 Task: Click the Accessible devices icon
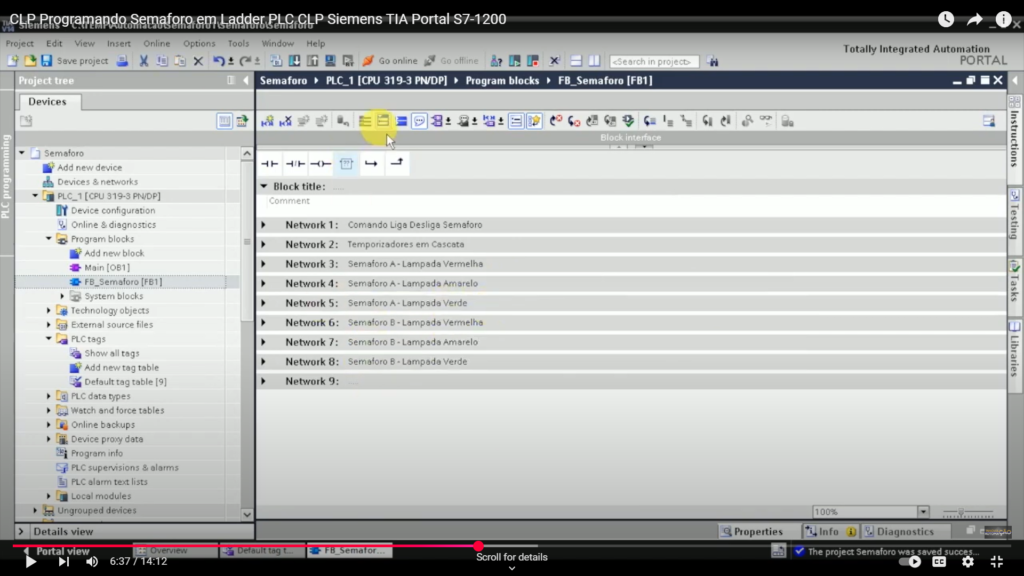(x=496, y=61)
